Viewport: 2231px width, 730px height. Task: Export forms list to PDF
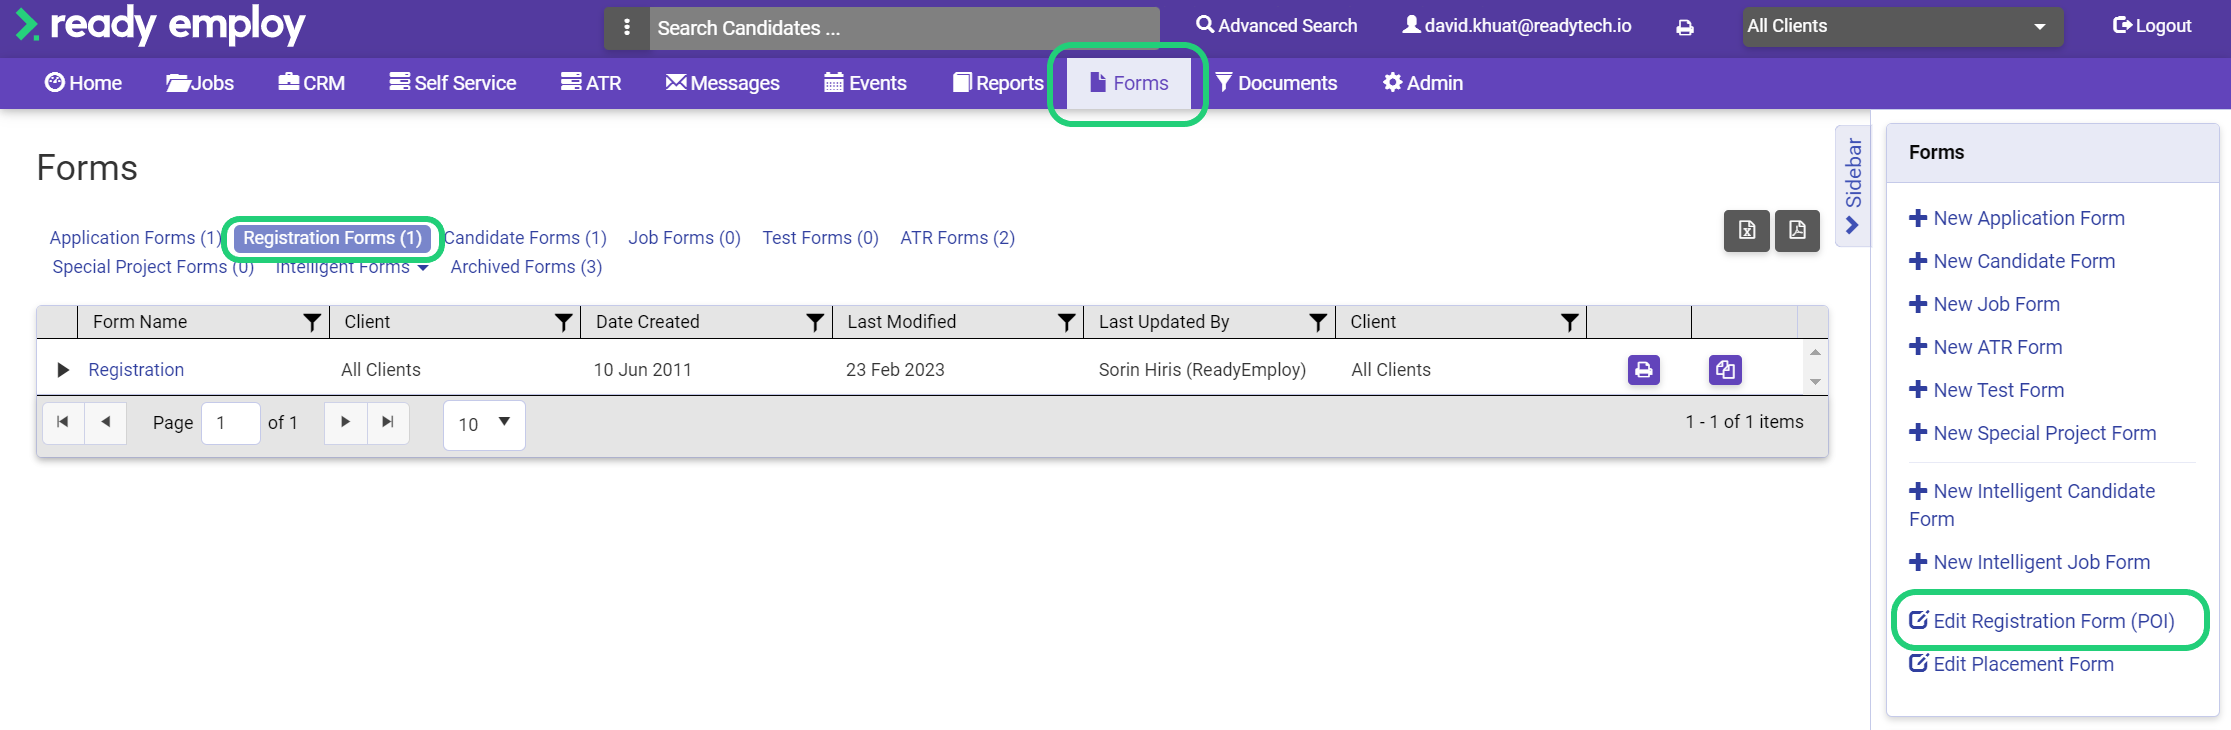coord(1797,231)
